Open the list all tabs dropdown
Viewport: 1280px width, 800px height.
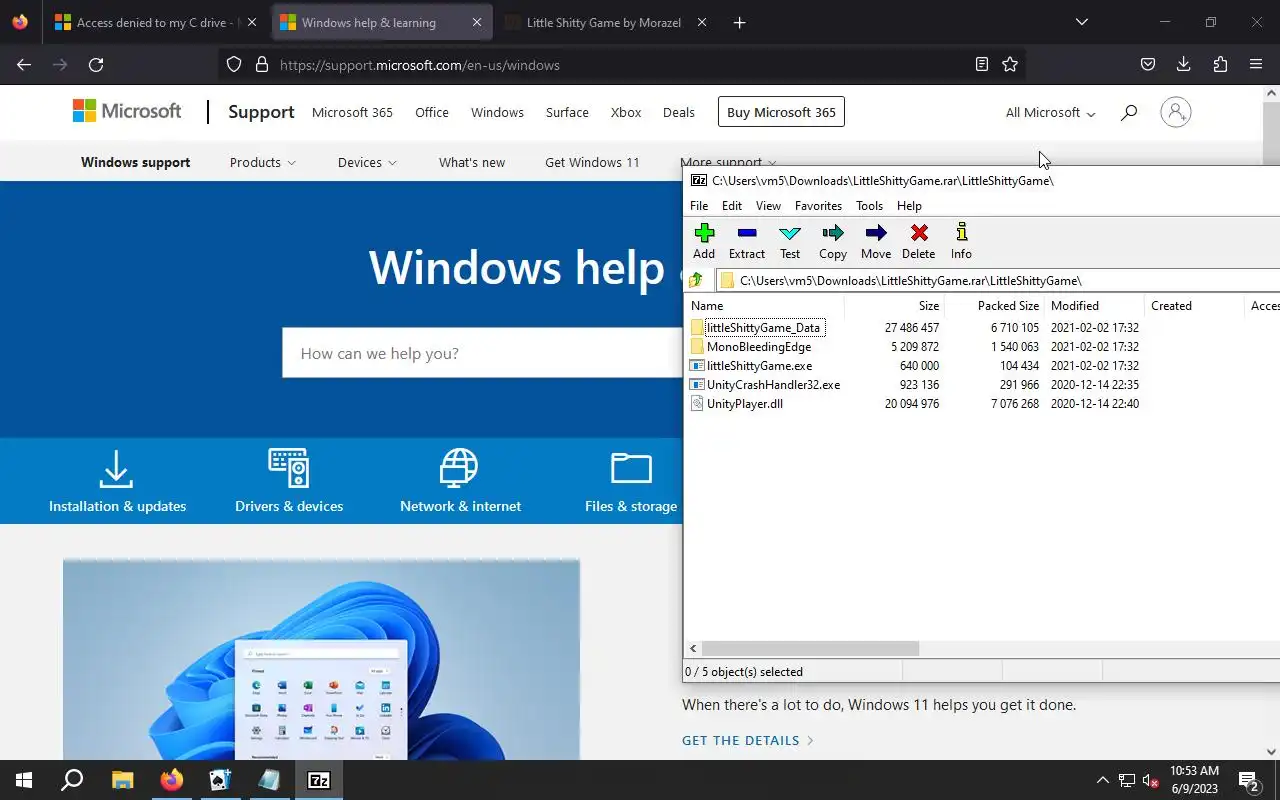click(1081, 22)
